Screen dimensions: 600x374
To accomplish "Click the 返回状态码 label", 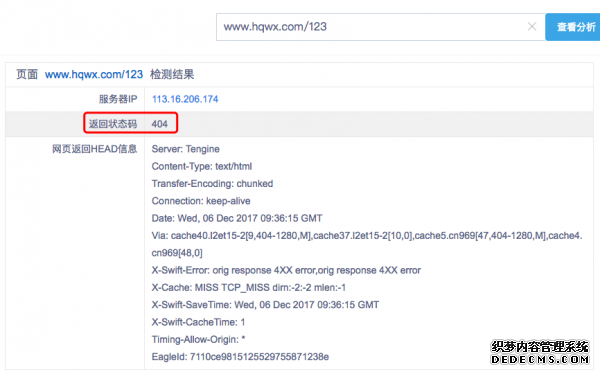I will click(x=113, y=124).
